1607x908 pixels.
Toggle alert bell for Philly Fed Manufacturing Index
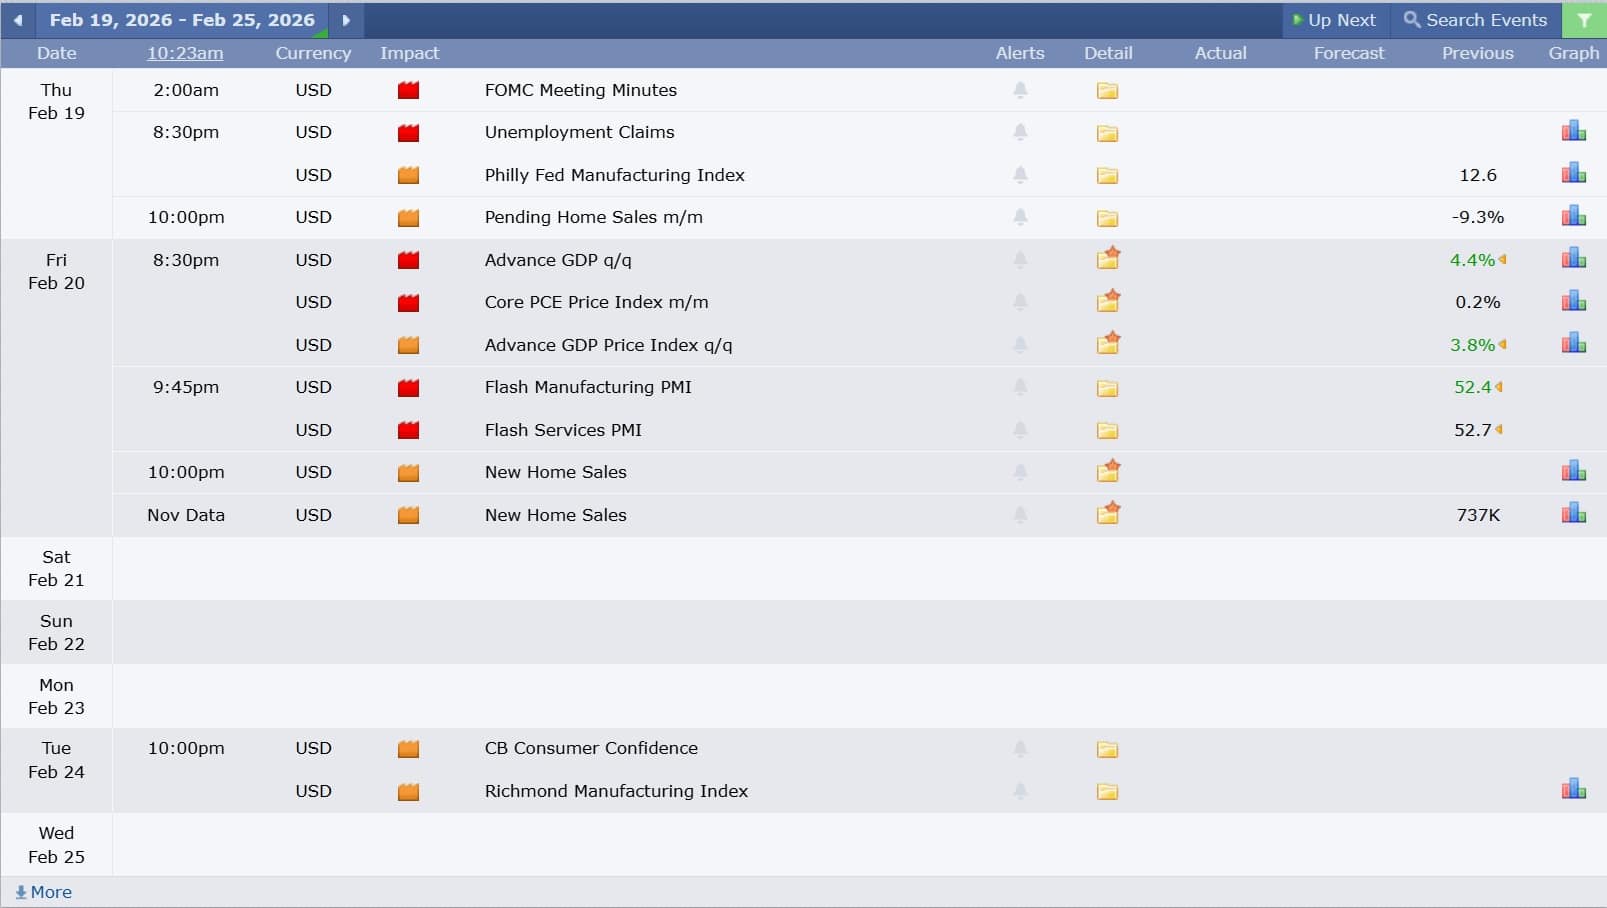(1020, 175)
